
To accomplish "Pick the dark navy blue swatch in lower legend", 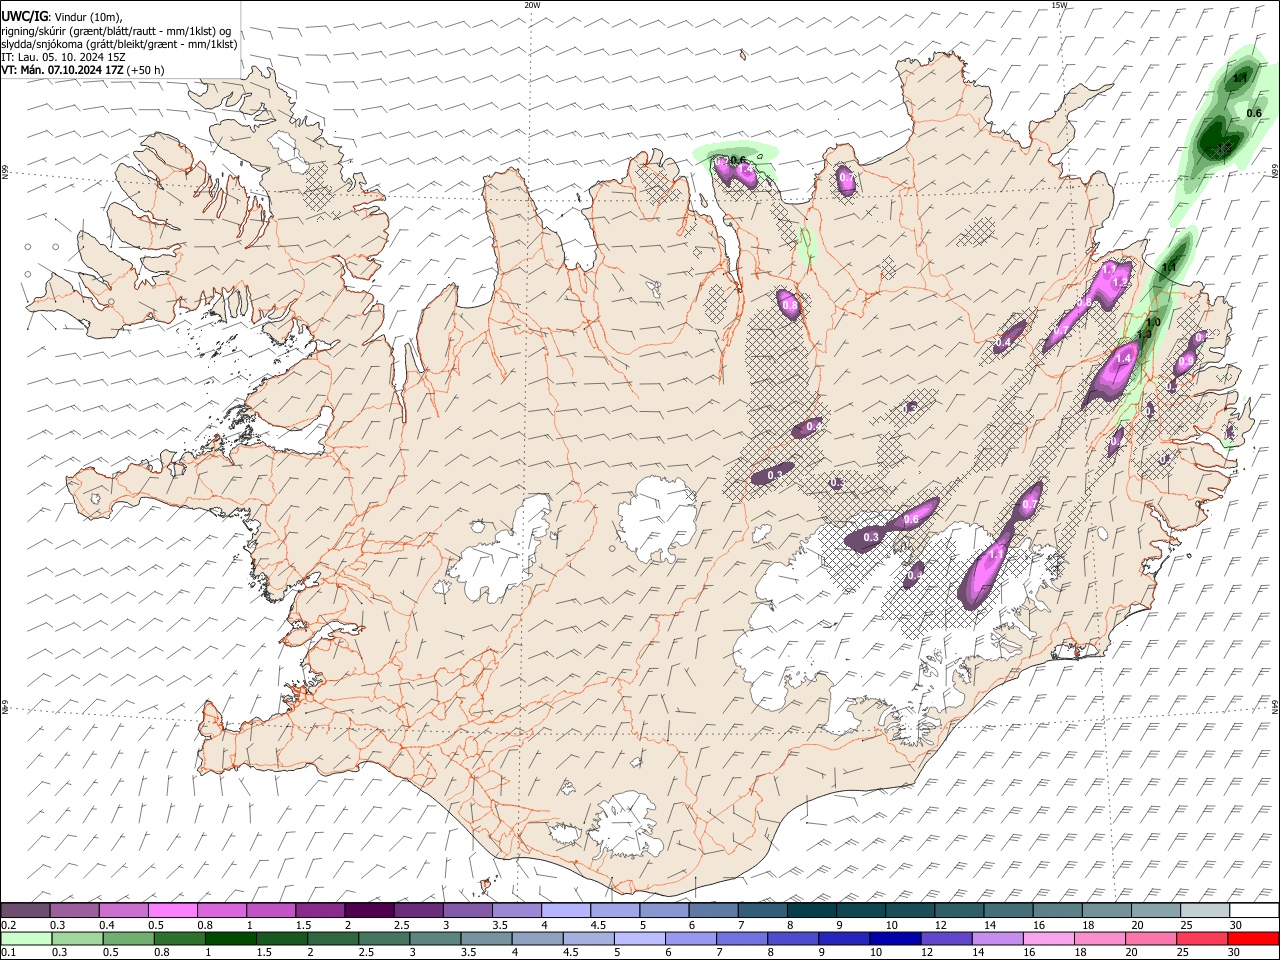I will (894, 938).
